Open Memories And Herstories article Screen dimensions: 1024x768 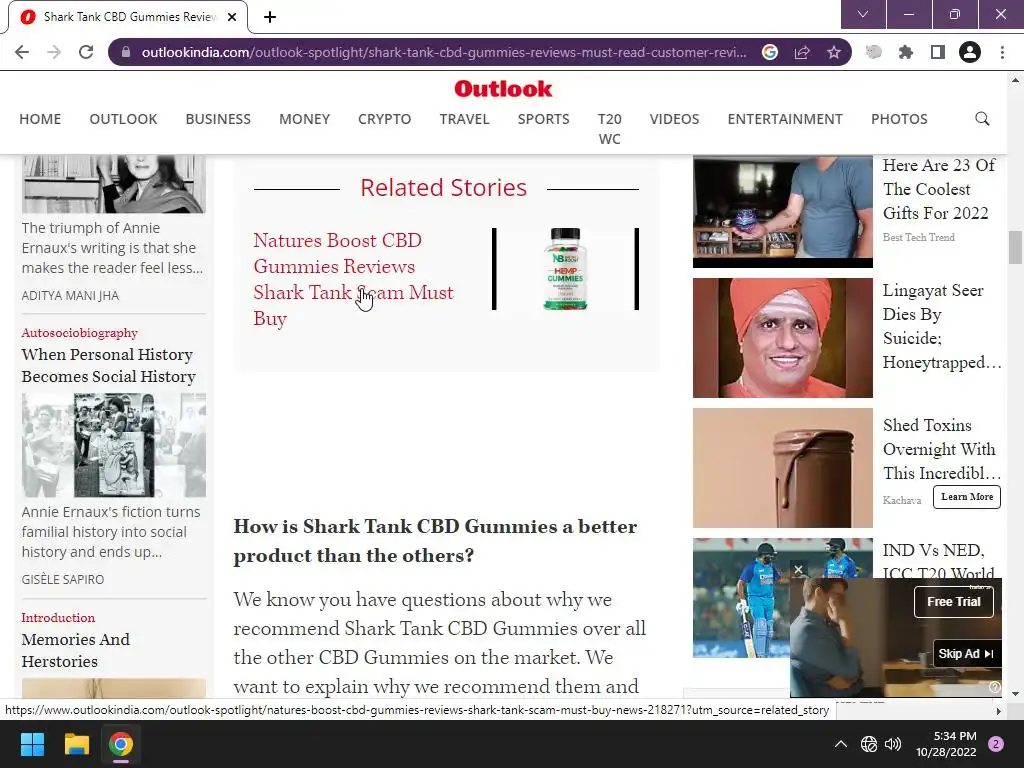[x=76, y=650]
